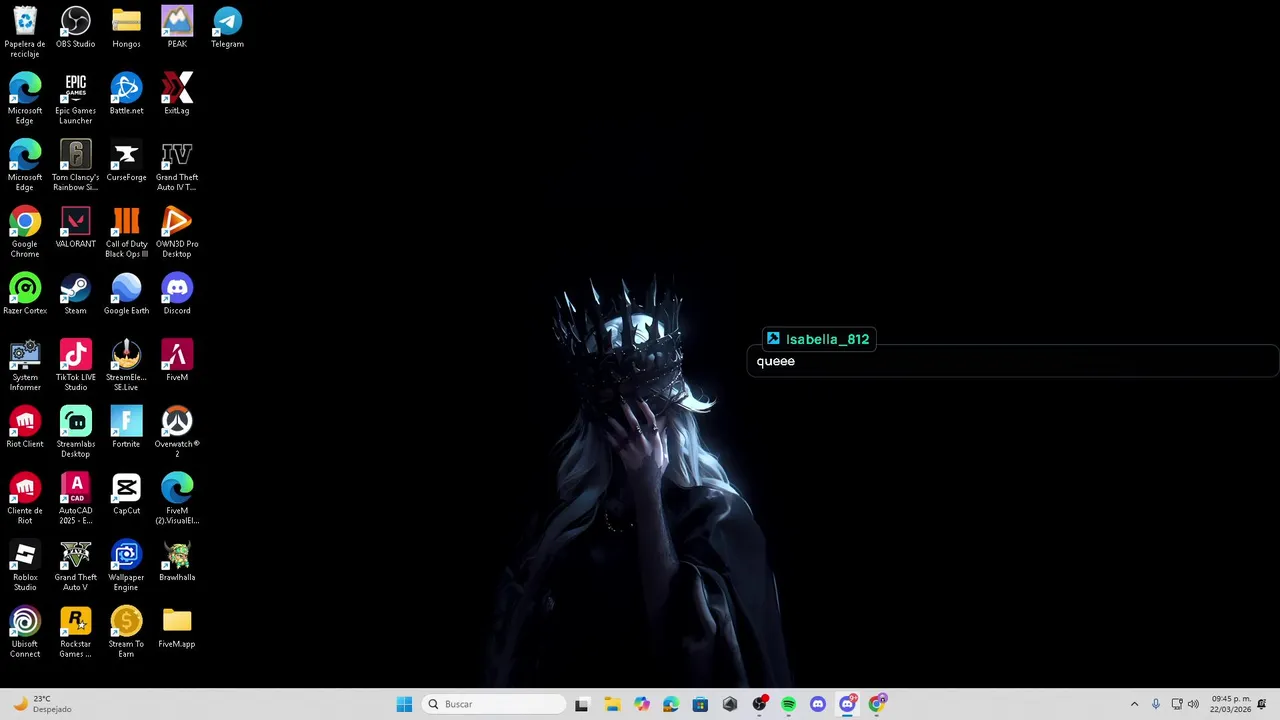Open File Explorer from the taskbar
This screenshot has height=720, width=1280.
(x=612, y=704)
